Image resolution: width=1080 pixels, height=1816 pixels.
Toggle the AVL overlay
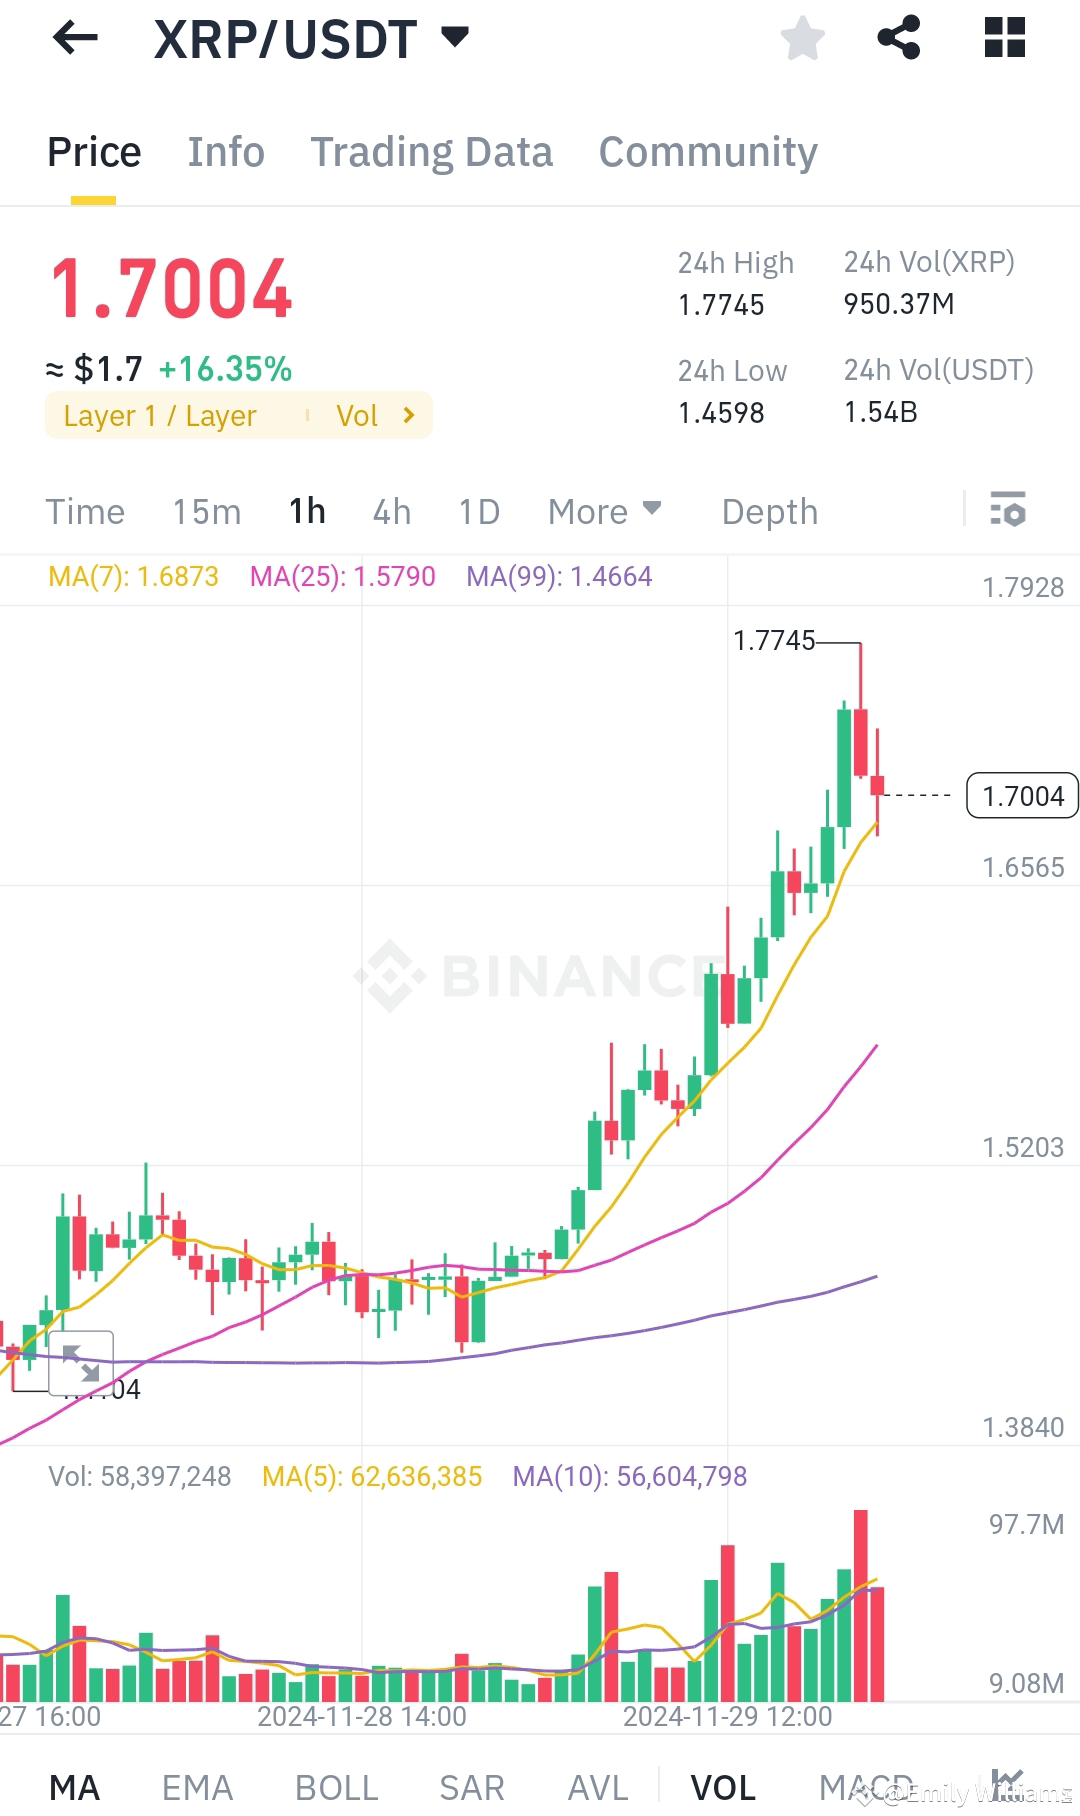pos(597,1786)
